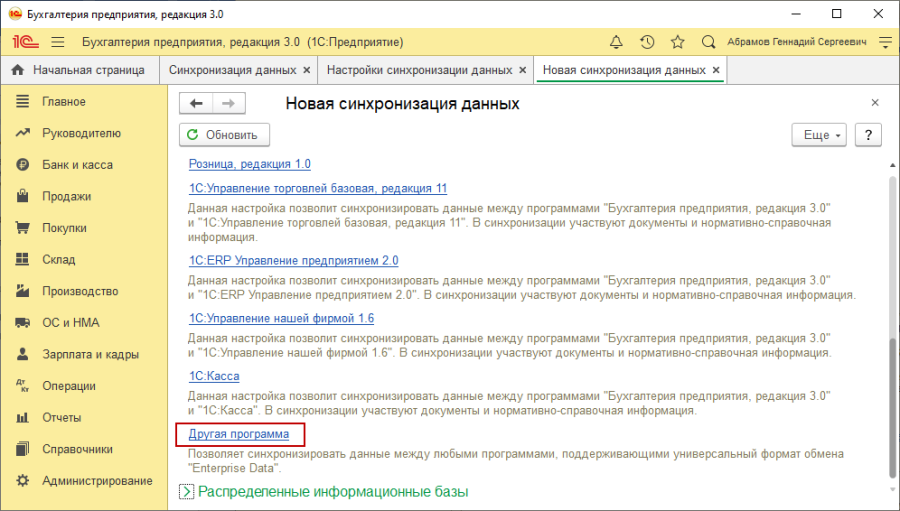900x511 pixels.
Task: Open 1С:ERP Управление предприятием 2.0 link
Action: [x=293, y=261]
